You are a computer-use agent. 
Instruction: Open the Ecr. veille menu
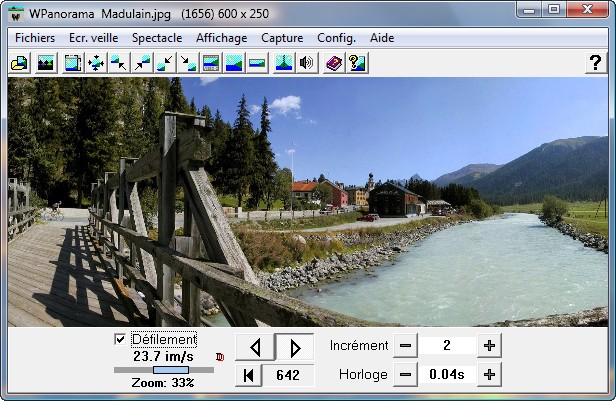tap(94, 38)
